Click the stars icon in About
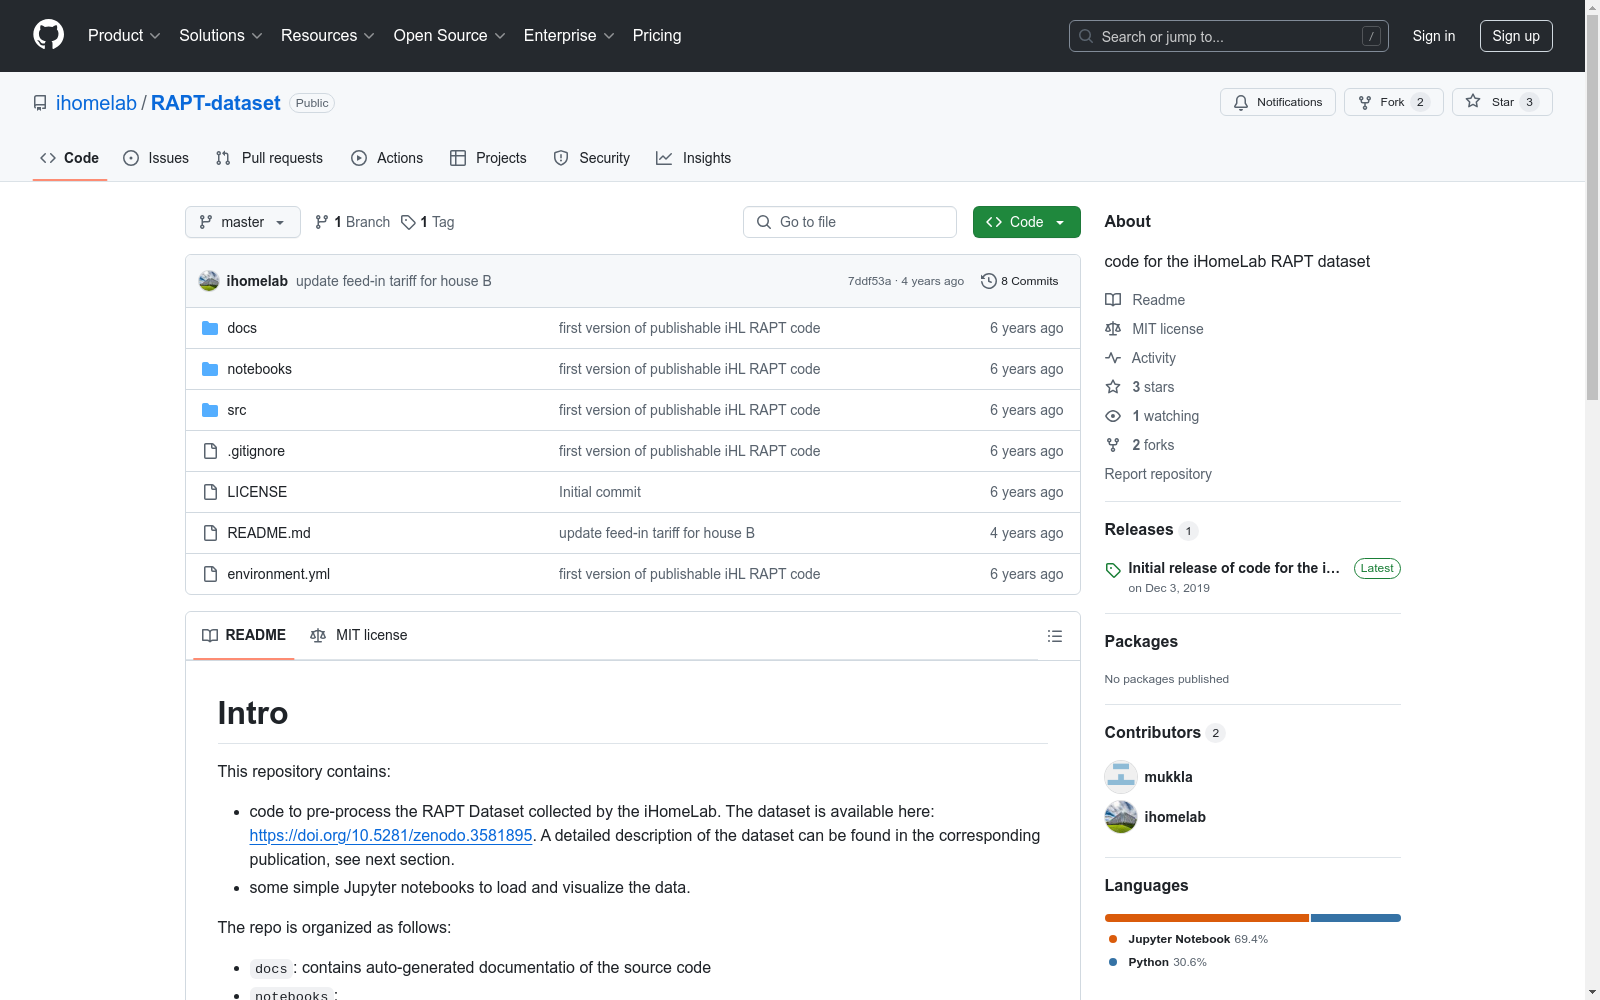Screen dimensions: 1600x1000 coord(1113,387)
